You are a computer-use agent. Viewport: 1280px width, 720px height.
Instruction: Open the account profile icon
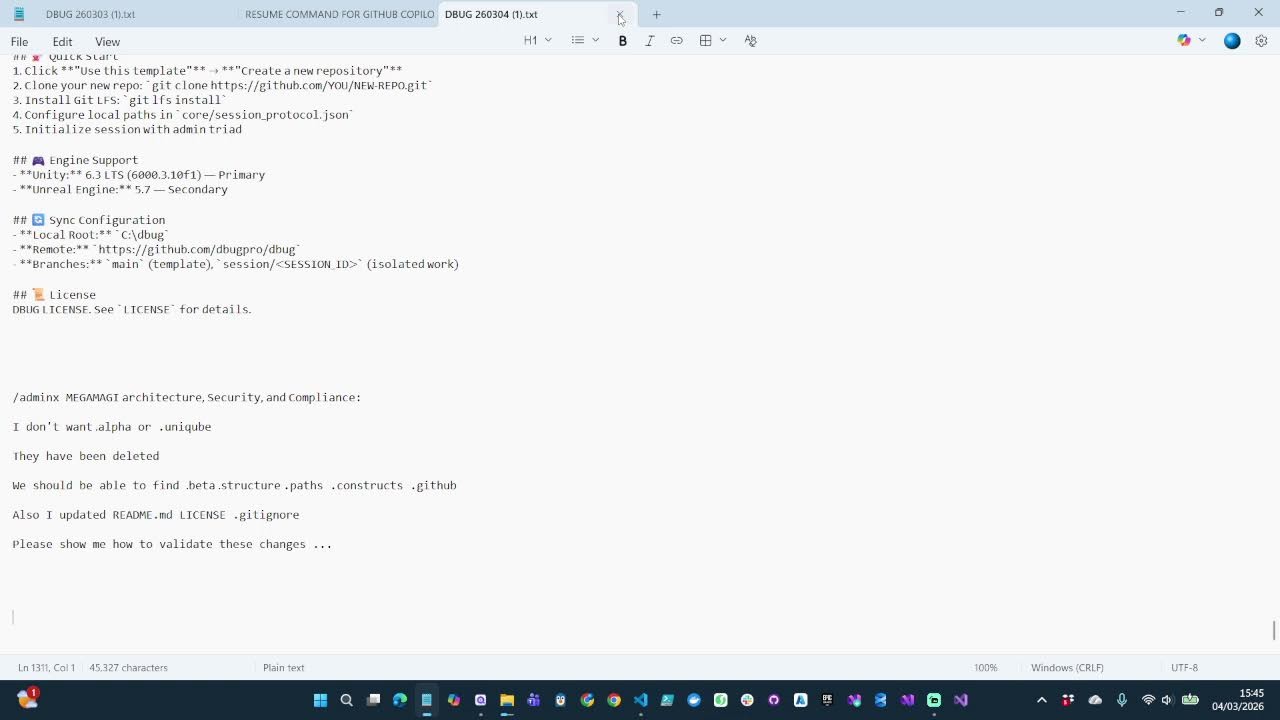[x=1232, y=41]
